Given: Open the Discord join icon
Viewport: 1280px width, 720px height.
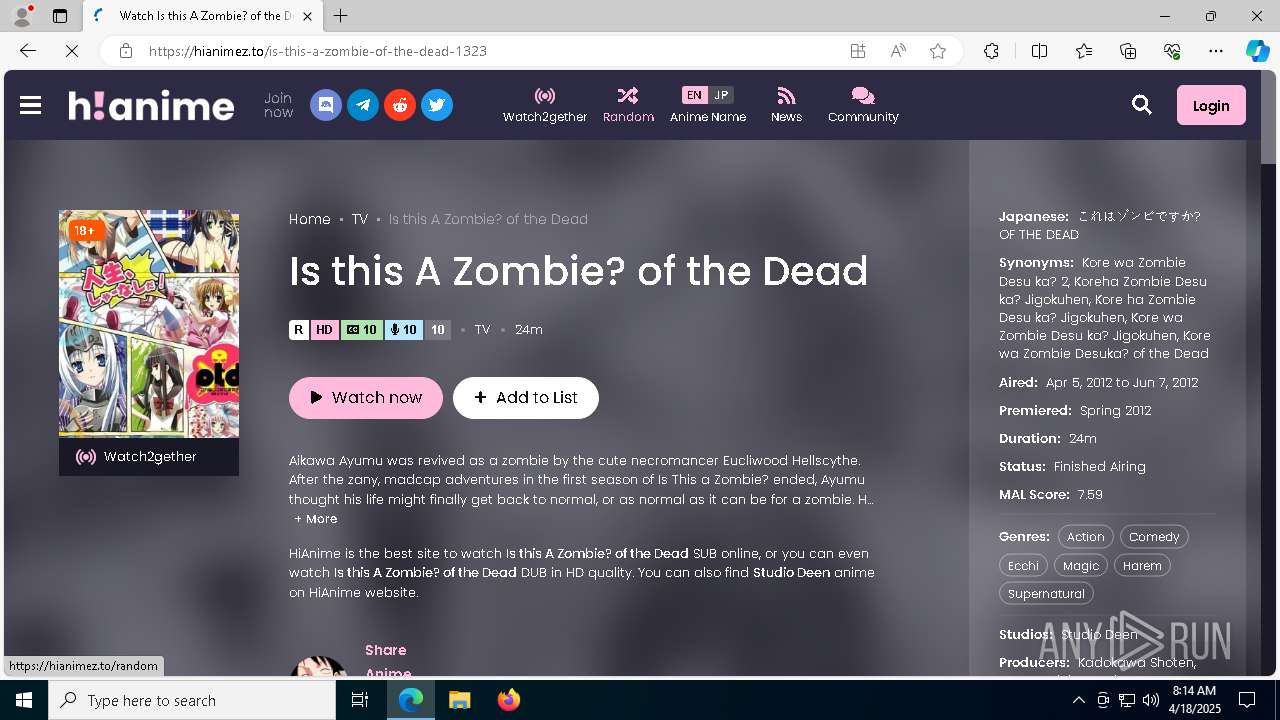Looking at the screenshot, I should click(x=326, y=105).
